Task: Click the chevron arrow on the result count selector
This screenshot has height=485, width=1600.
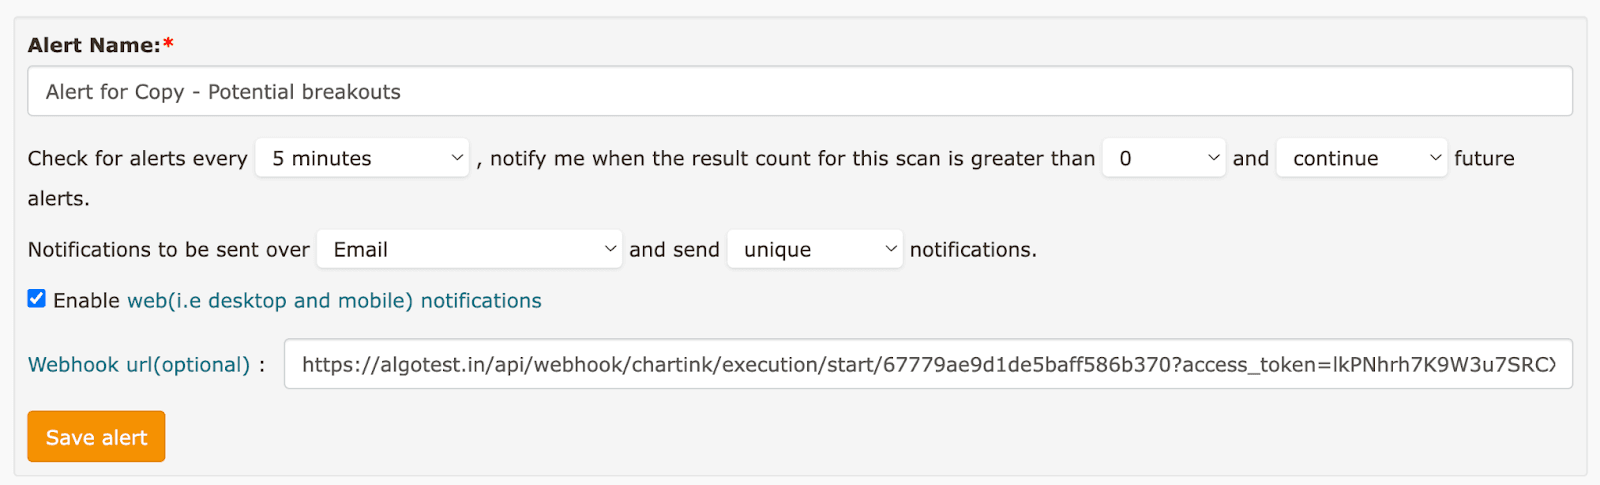Action: click(x=1213, y=158)
